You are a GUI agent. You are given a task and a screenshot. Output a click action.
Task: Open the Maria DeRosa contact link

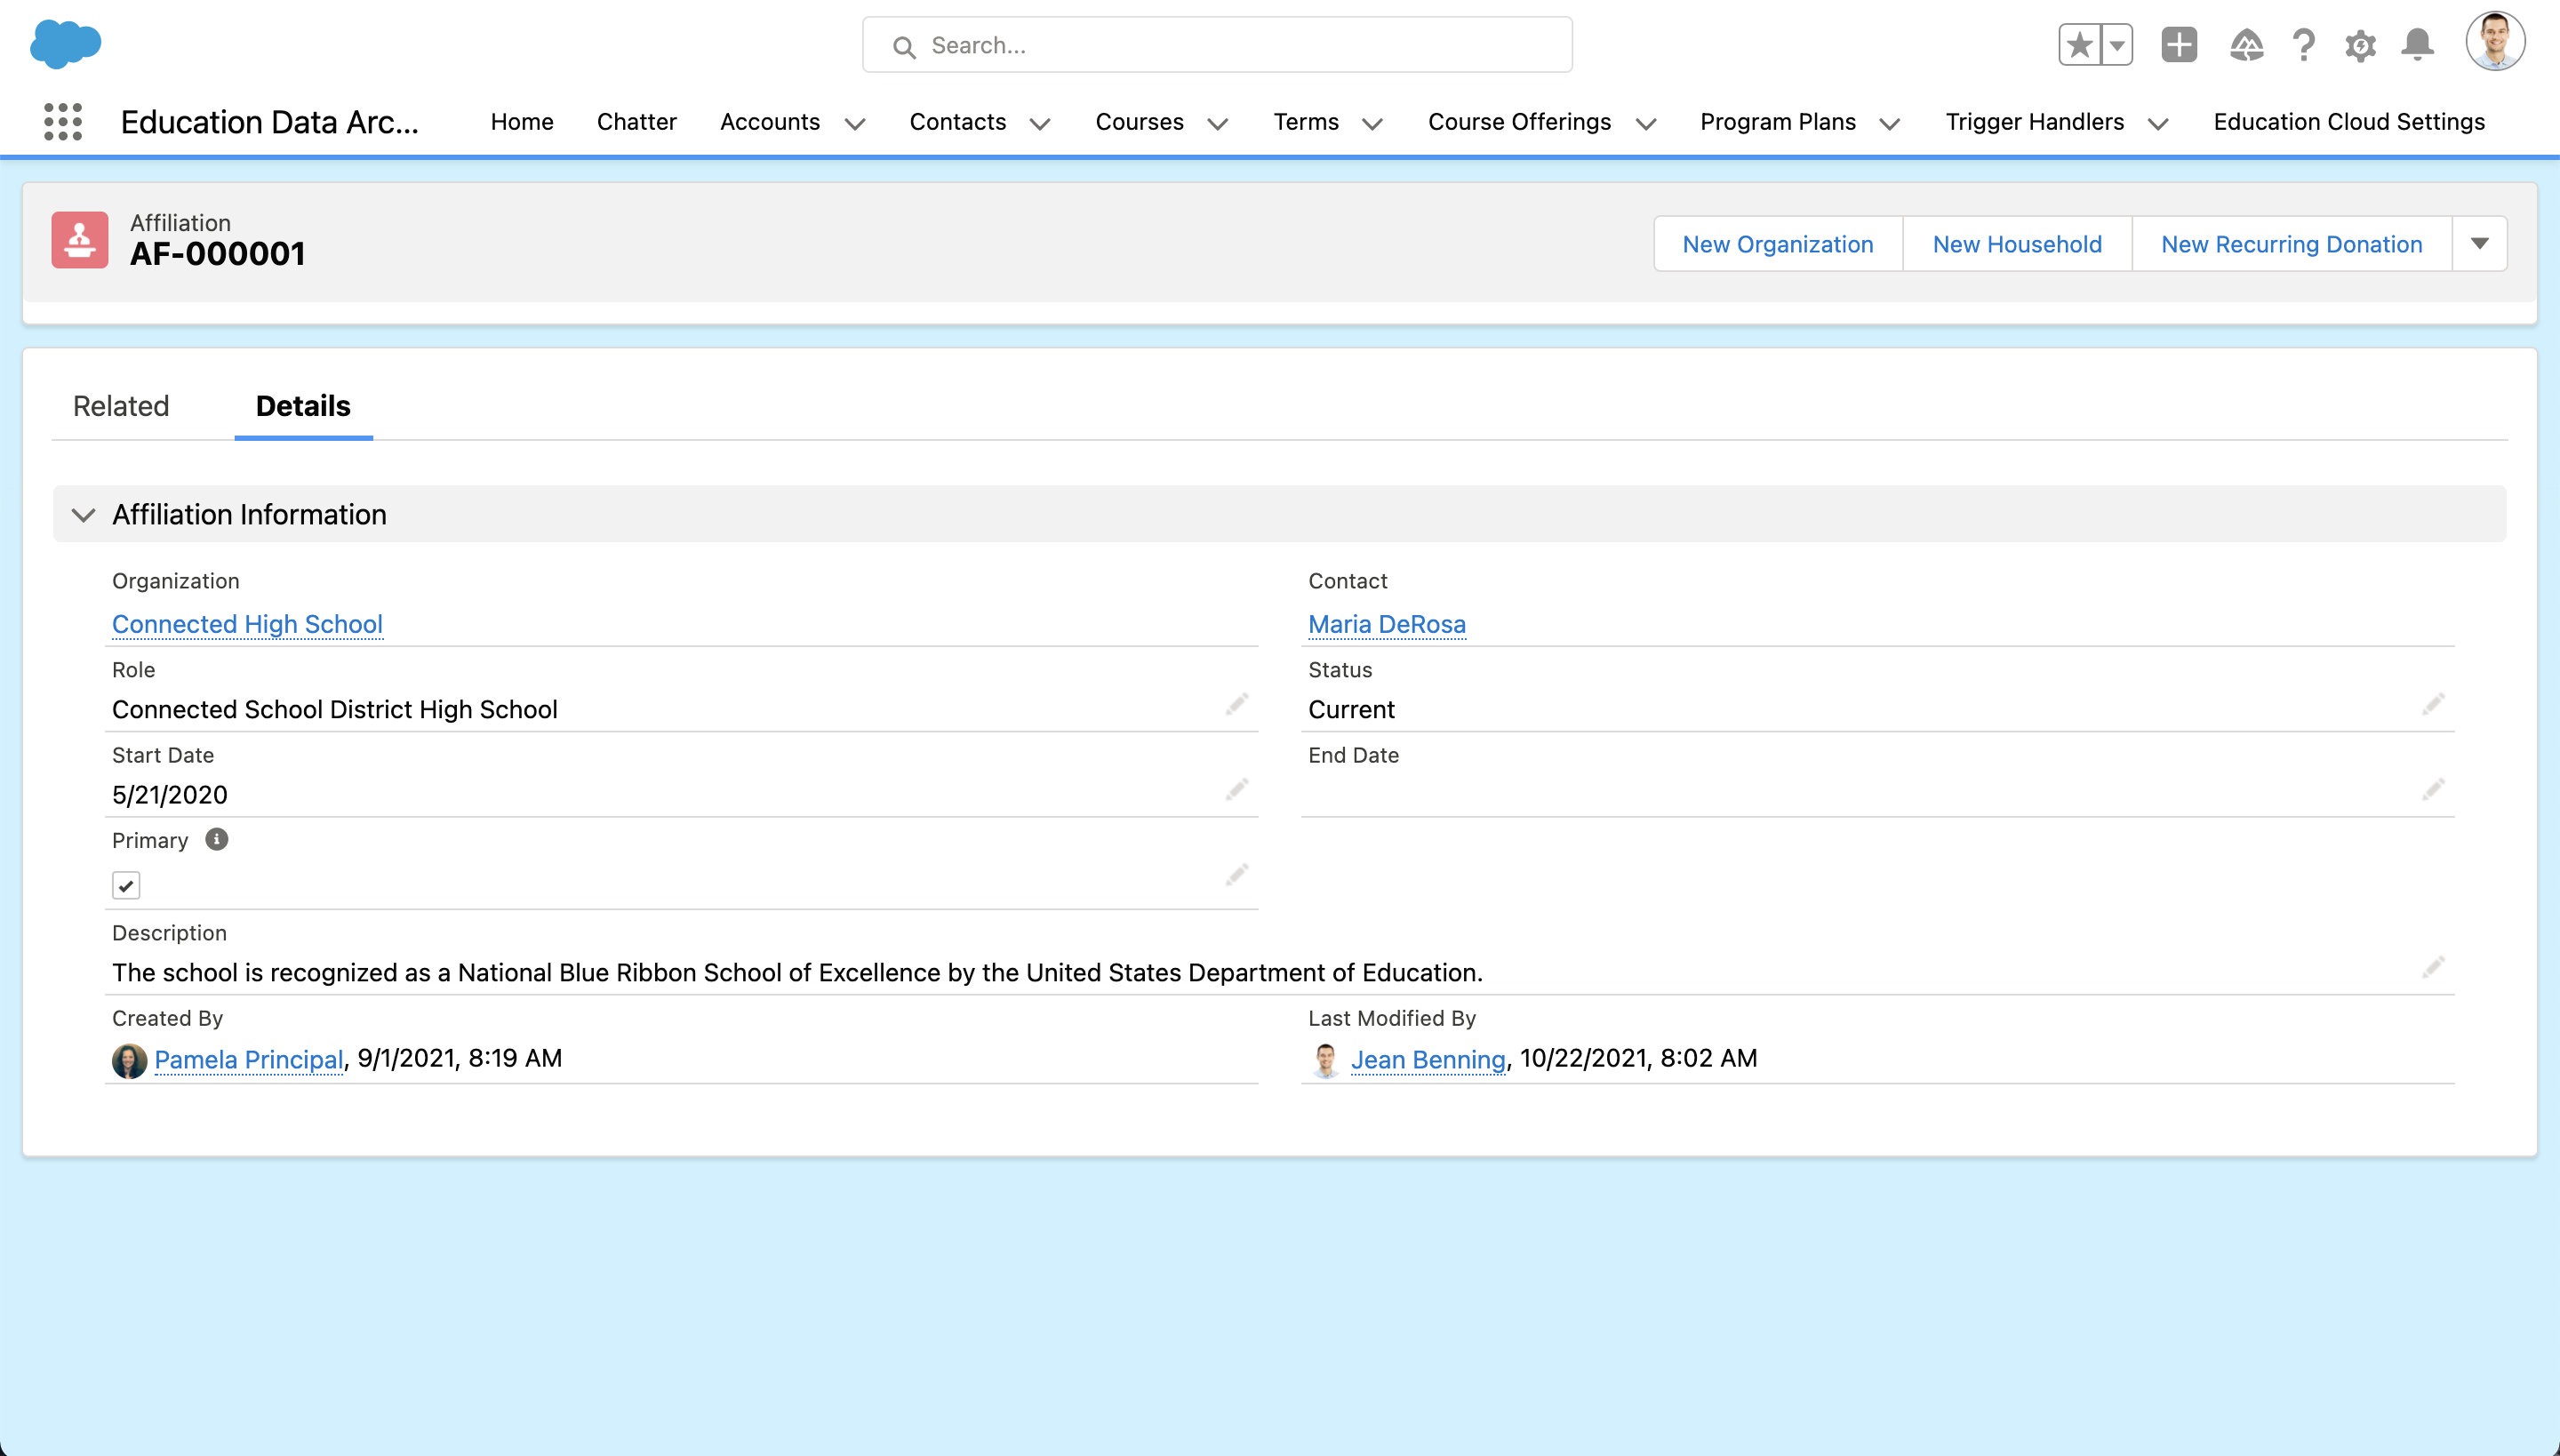(1387, 624)
